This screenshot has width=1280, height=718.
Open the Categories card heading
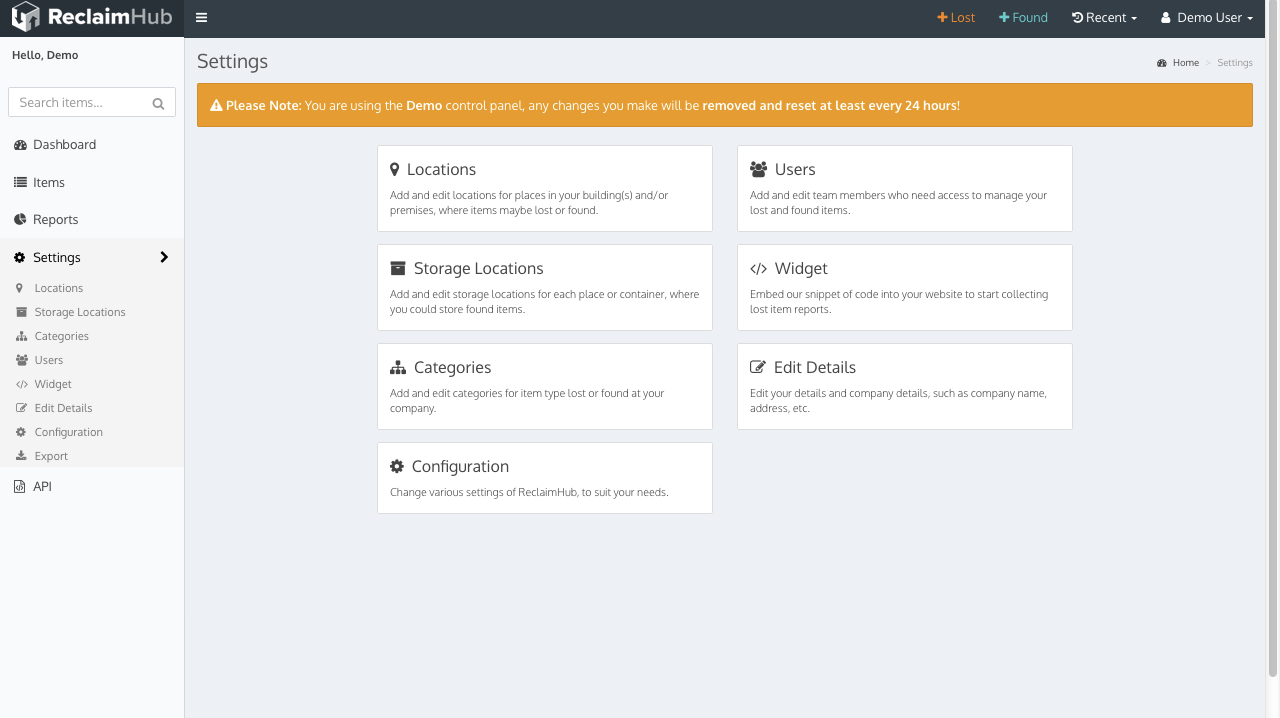click(452, 368)
